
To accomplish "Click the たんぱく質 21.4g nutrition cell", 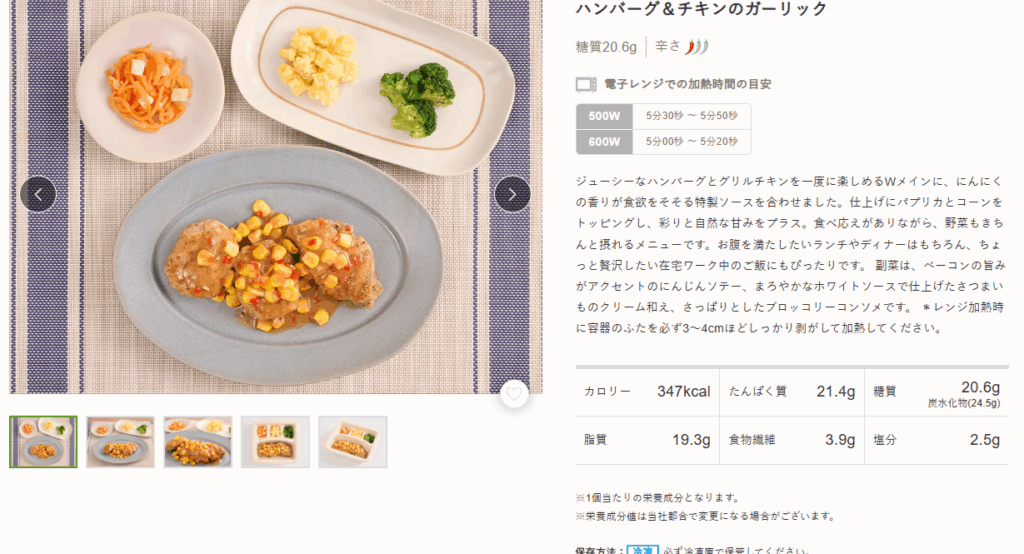I will coord(792,392).
